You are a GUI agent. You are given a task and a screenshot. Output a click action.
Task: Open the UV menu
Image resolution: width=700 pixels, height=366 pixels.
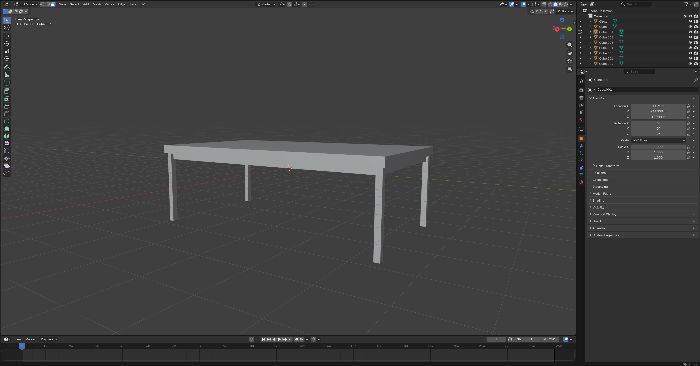point(144,4)
